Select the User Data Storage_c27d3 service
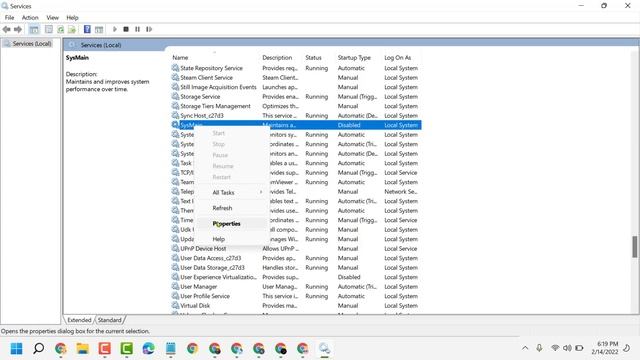 point(296,267)
